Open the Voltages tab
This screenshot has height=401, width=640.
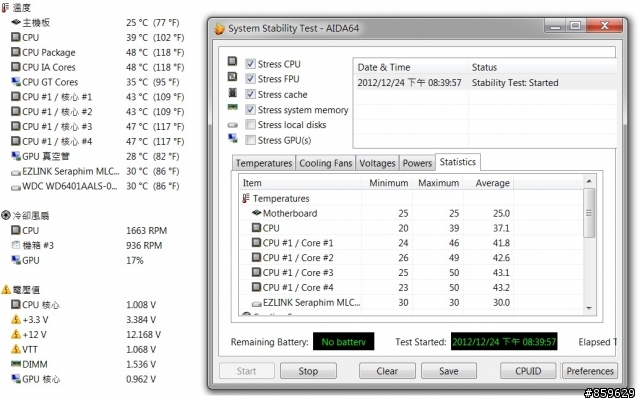pos(377,163)
